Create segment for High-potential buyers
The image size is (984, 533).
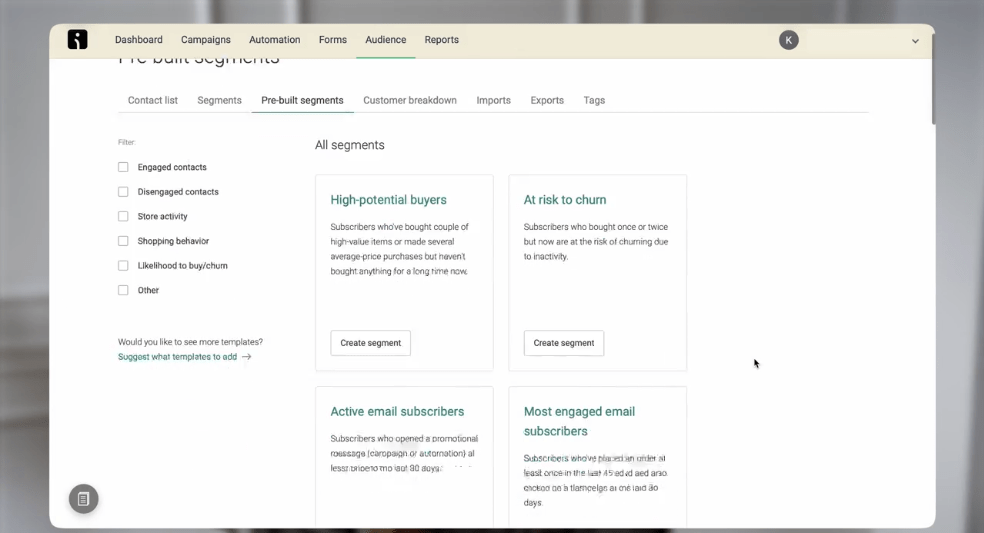[370, 343]
